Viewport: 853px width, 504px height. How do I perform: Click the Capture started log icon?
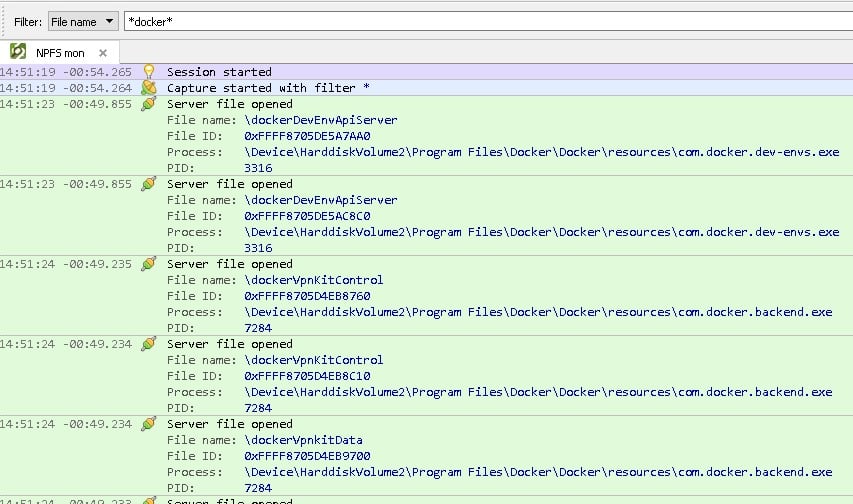149,88
